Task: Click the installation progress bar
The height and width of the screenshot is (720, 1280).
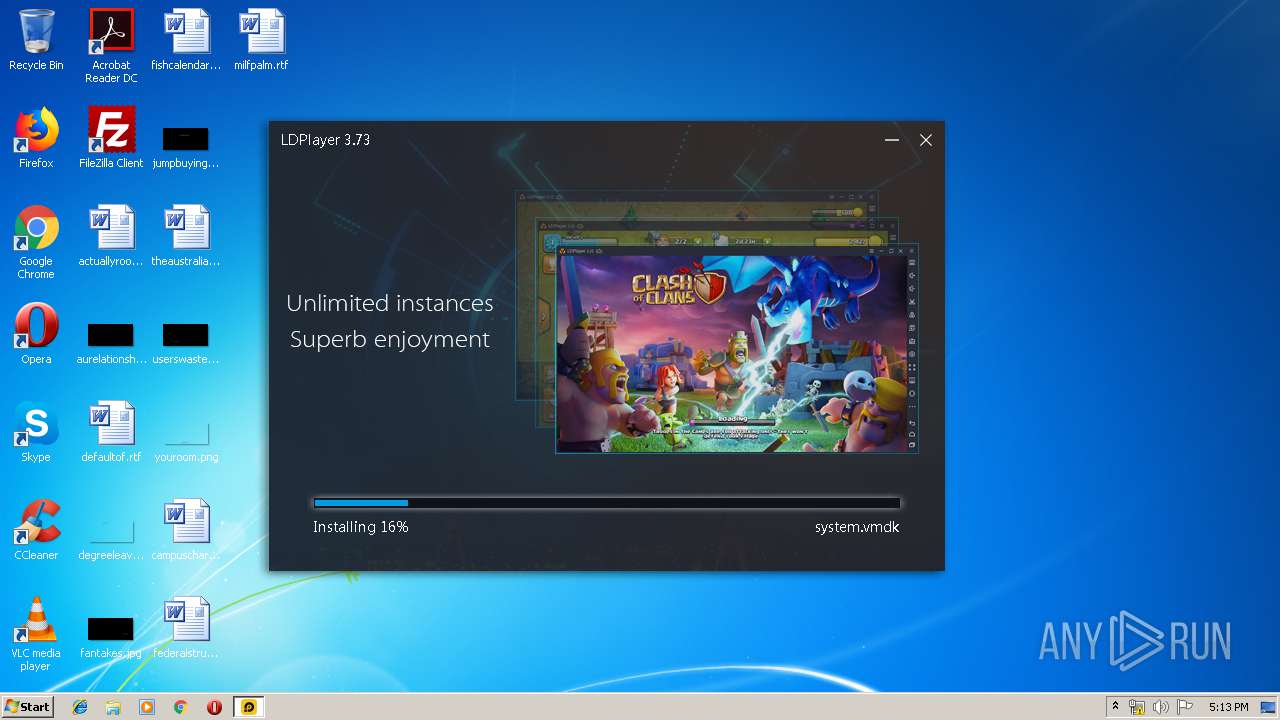Action: tap(607, 503)
